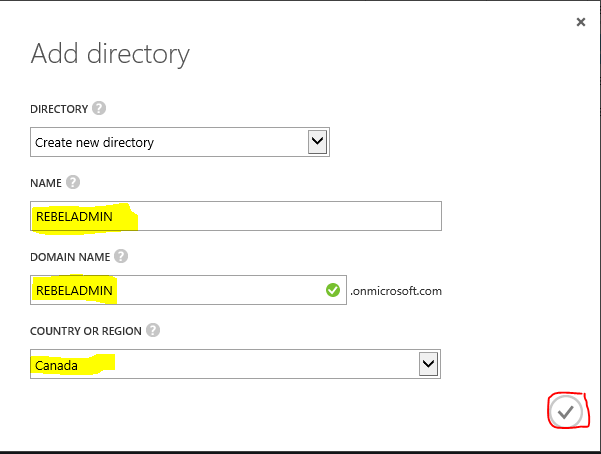
Task: Click the NAME field label
Action: tap(46, 183)
